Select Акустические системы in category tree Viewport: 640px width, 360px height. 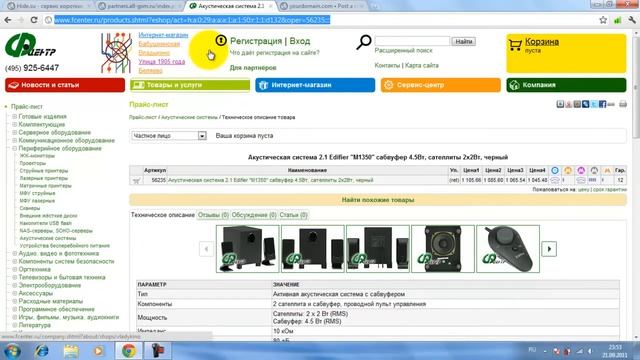pos(48,238)
